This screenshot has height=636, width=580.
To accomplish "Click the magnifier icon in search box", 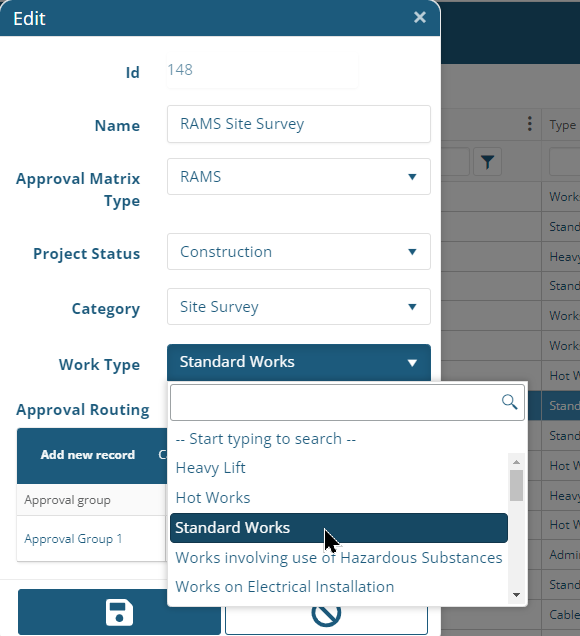I will pos(509,402).
